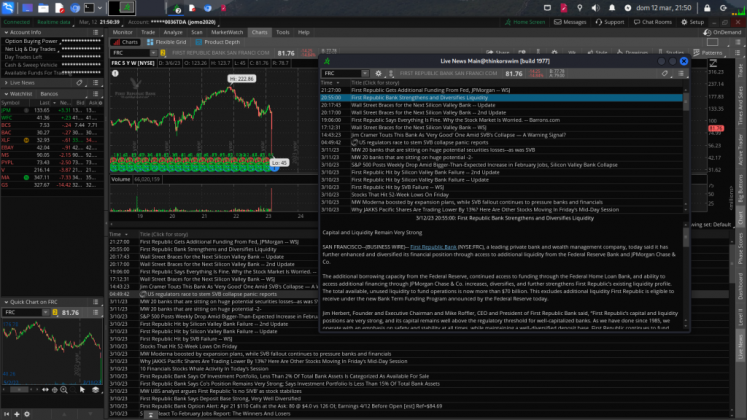The width and height of the screenshot is (747, 420).
Task: Switch to the MarketWatch tab
Action: 227,32
